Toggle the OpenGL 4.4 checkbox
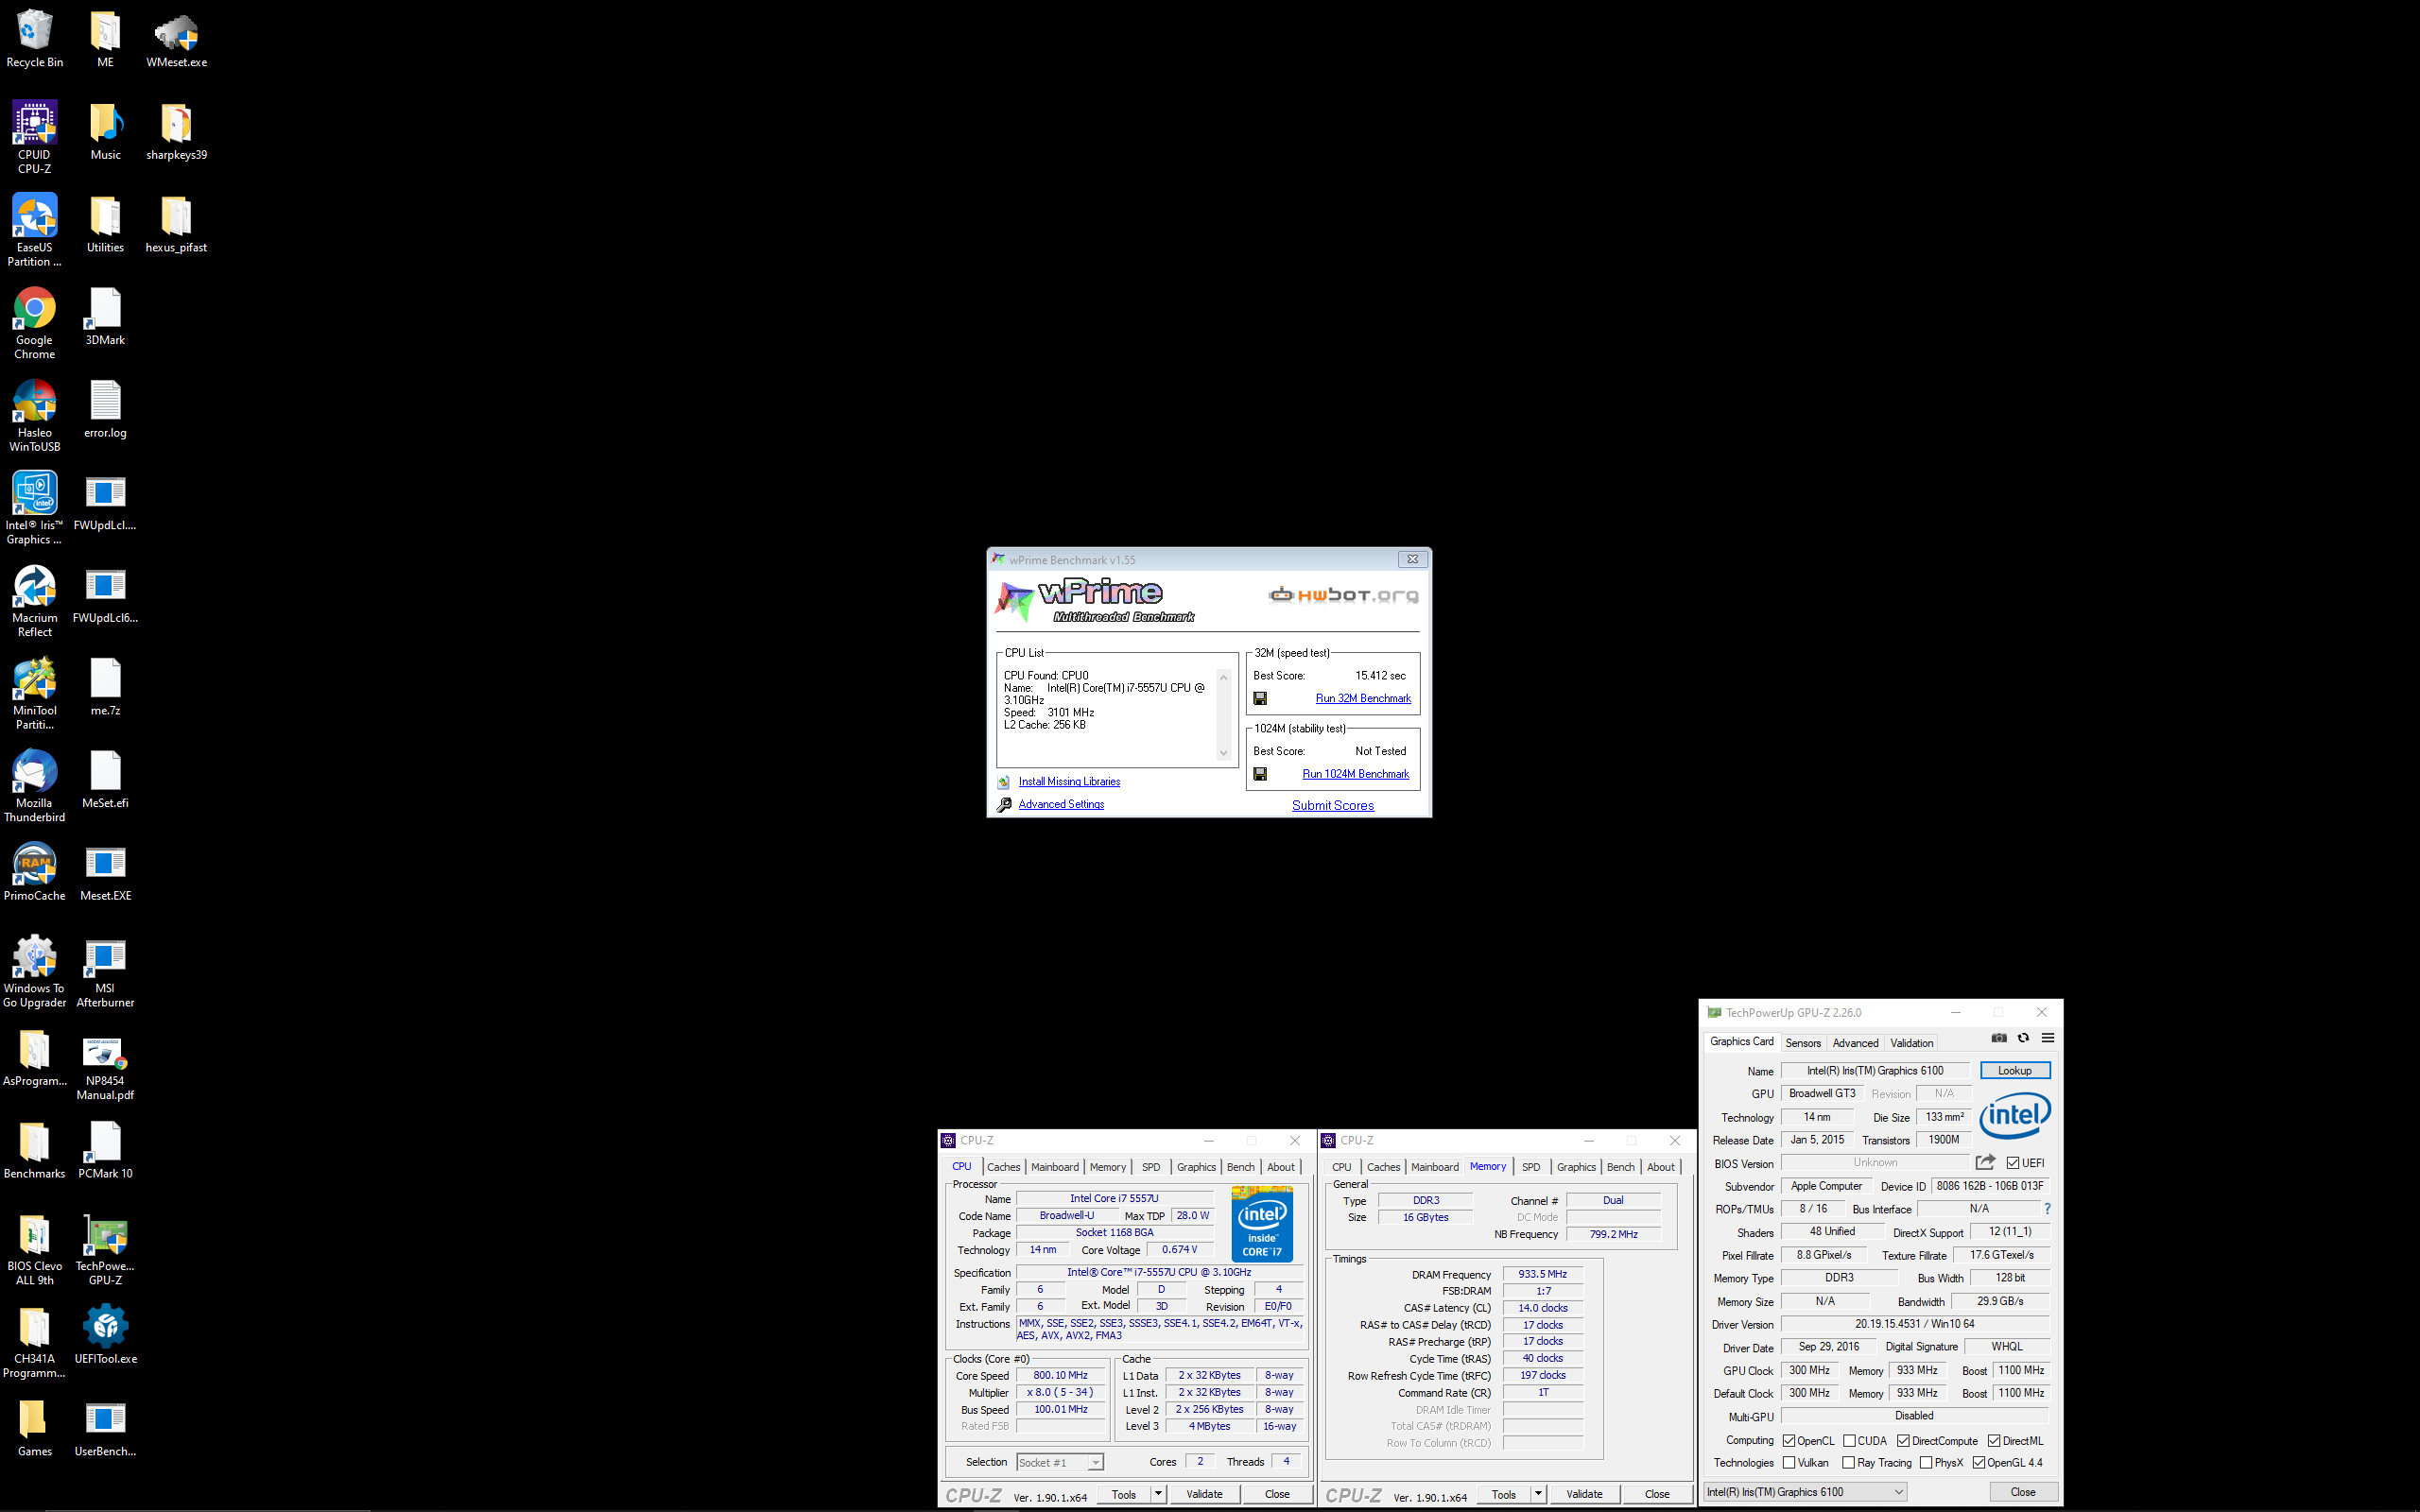Screen dimensions: 2420x1512 coord(1979,1463)
